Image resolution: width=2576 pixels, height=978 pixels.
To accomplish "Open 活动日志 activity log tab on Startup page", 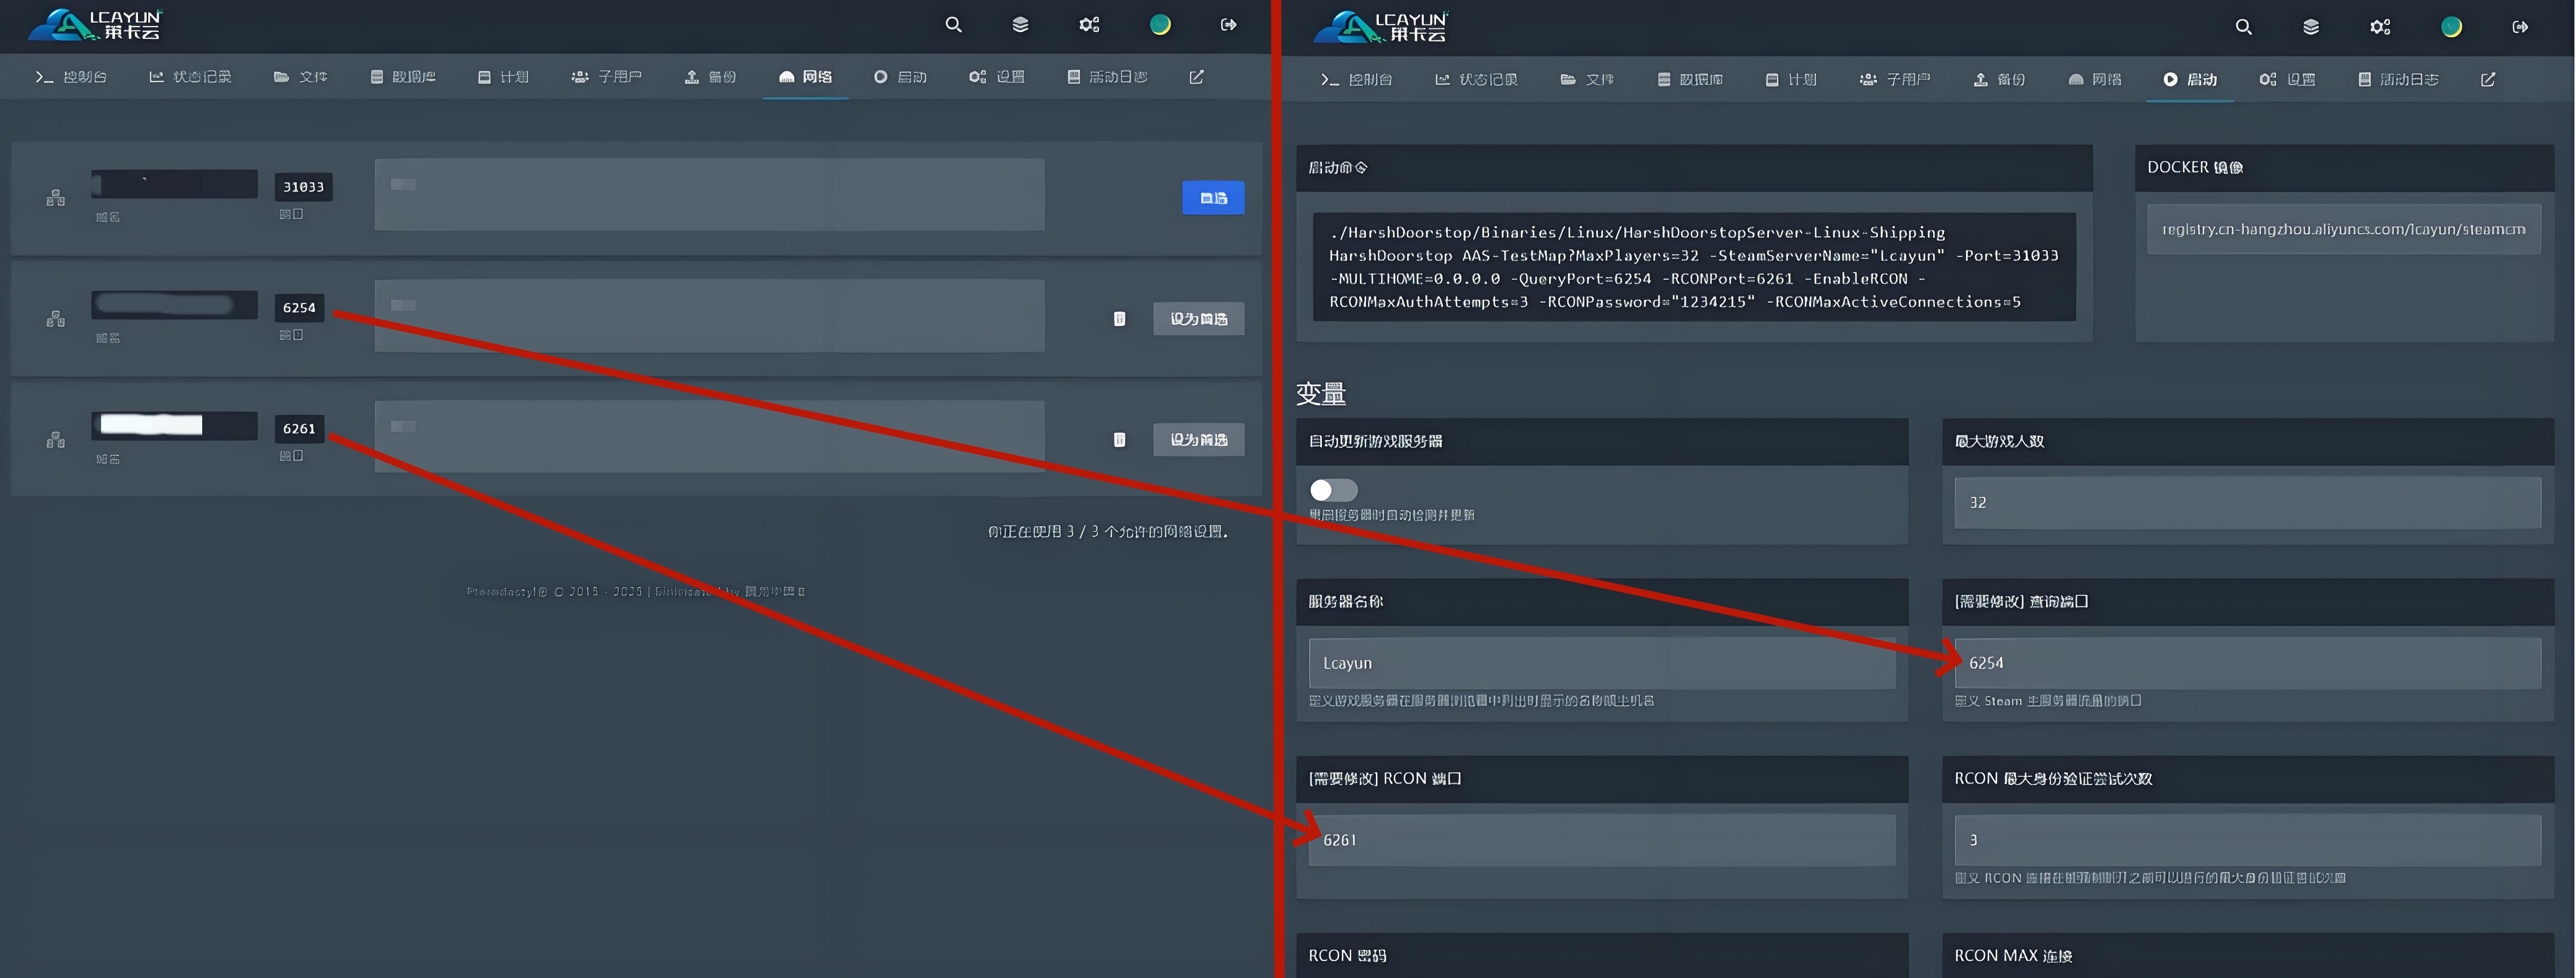I will 2398,79.
